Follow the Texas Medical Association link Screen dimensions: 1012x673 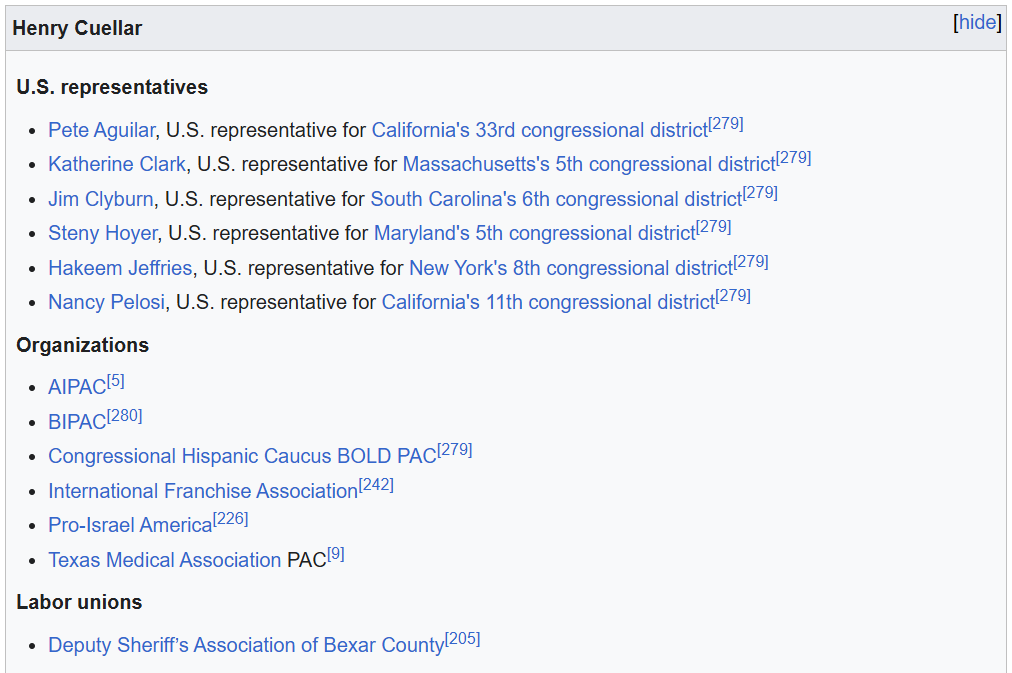(165, 560)
